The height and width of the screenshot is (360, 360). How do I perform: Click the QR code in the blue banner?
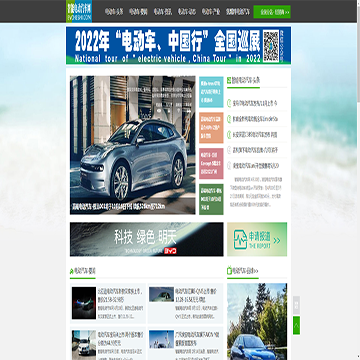[271, 46]
